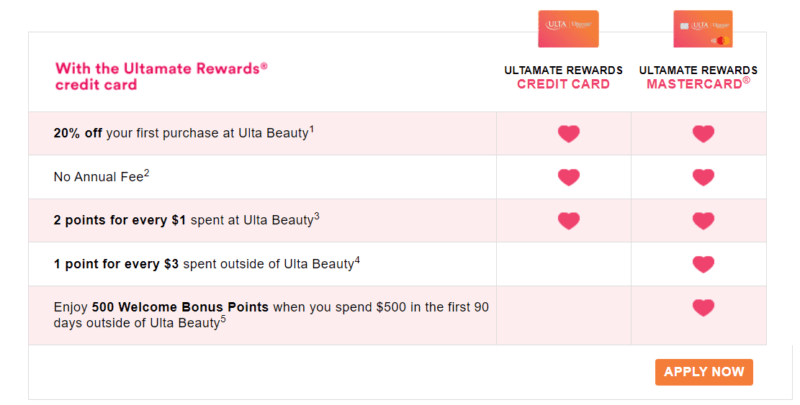Screen dimensions: 800x405
Task: Click footnote 4 after outside of Ulta Beauty
Action: click(x=357, y=260)
